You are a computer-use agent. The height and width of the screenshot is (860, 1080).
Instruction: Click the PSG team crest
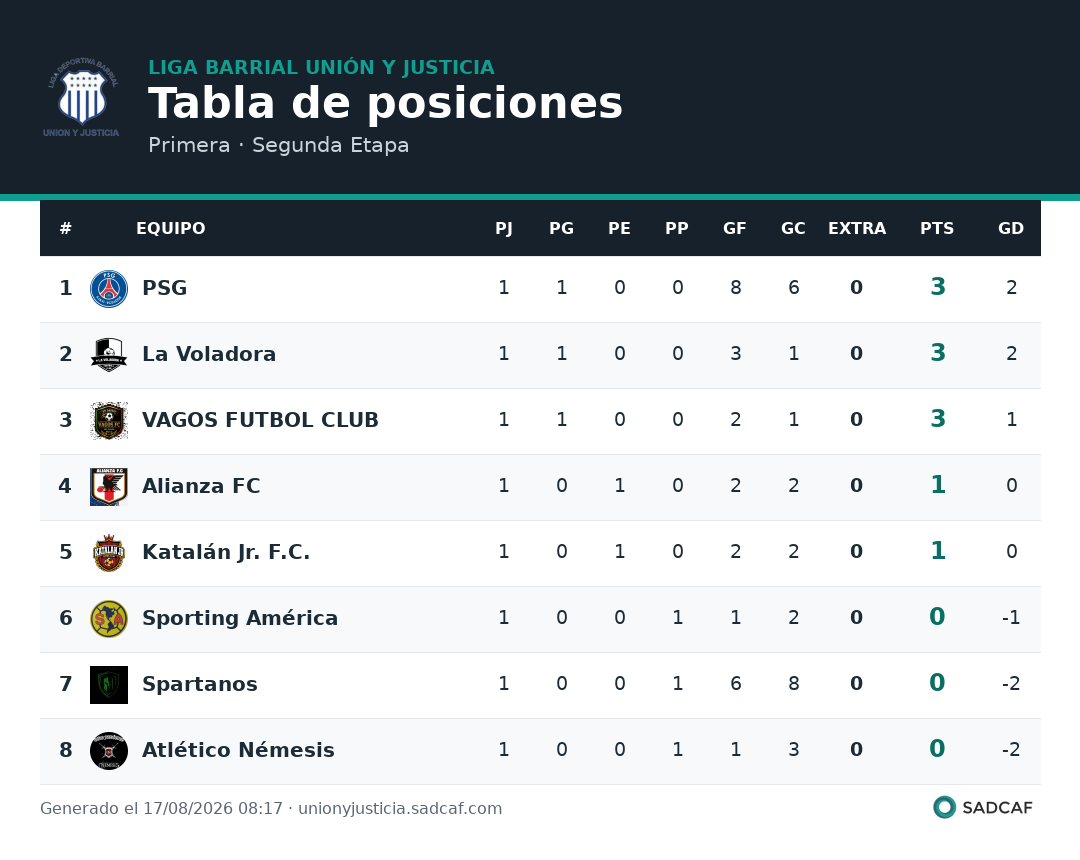(109, 289)
